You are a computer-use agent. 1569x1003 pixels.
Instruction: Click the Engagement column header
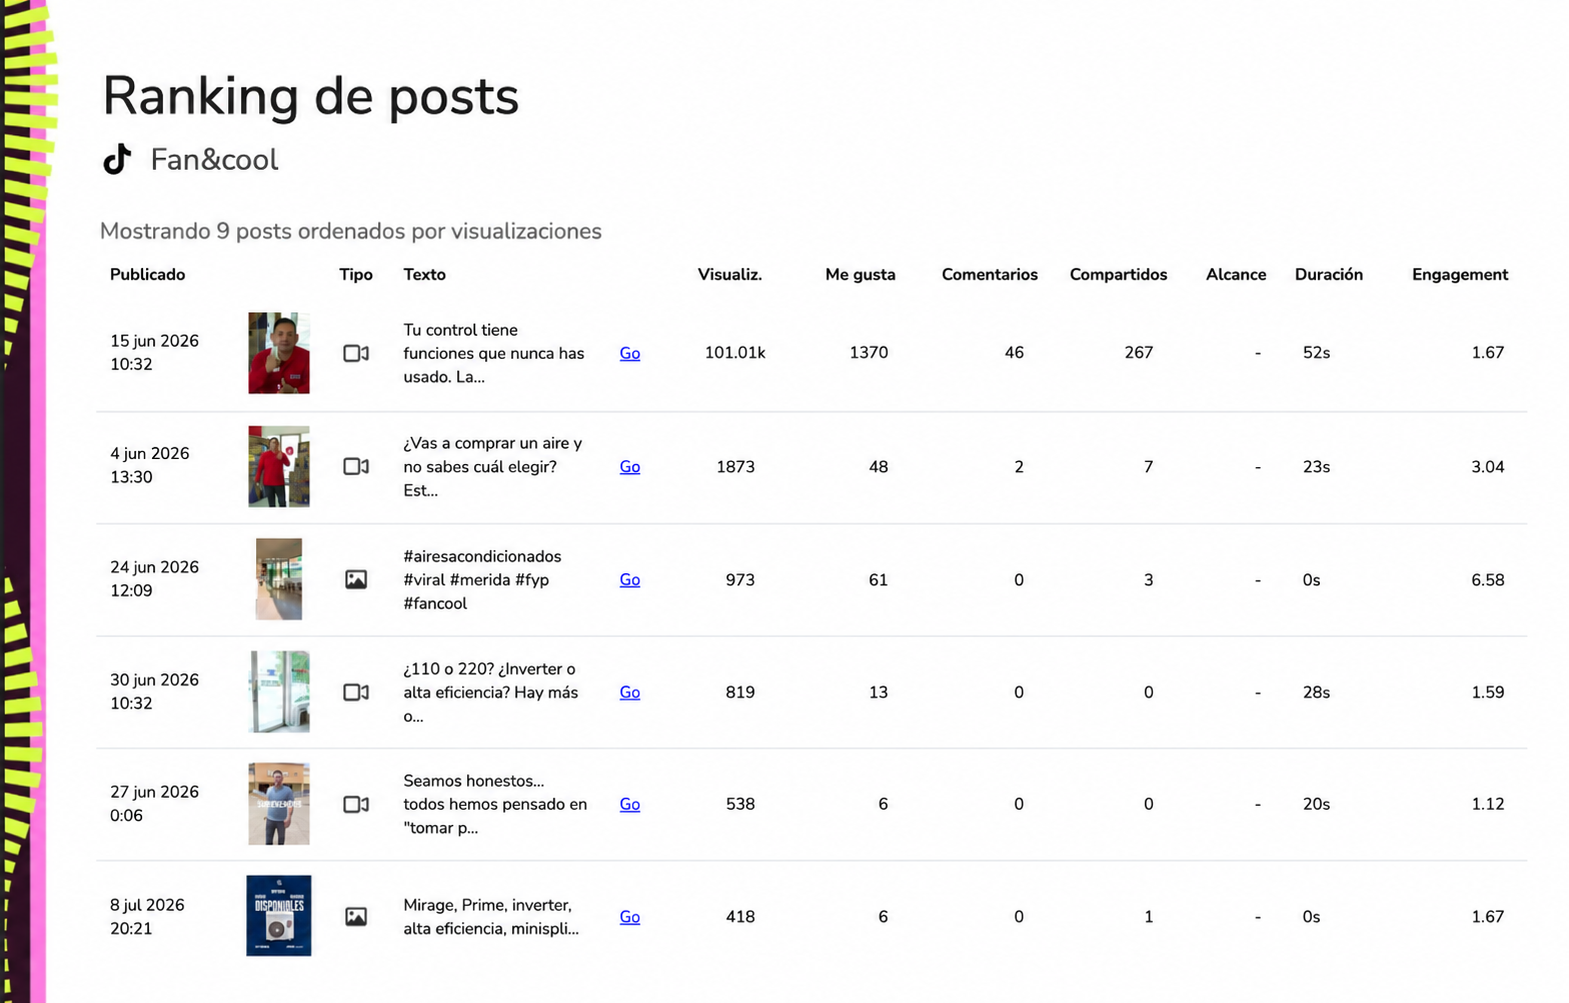pyautogui.click(x=1460, y=274)
